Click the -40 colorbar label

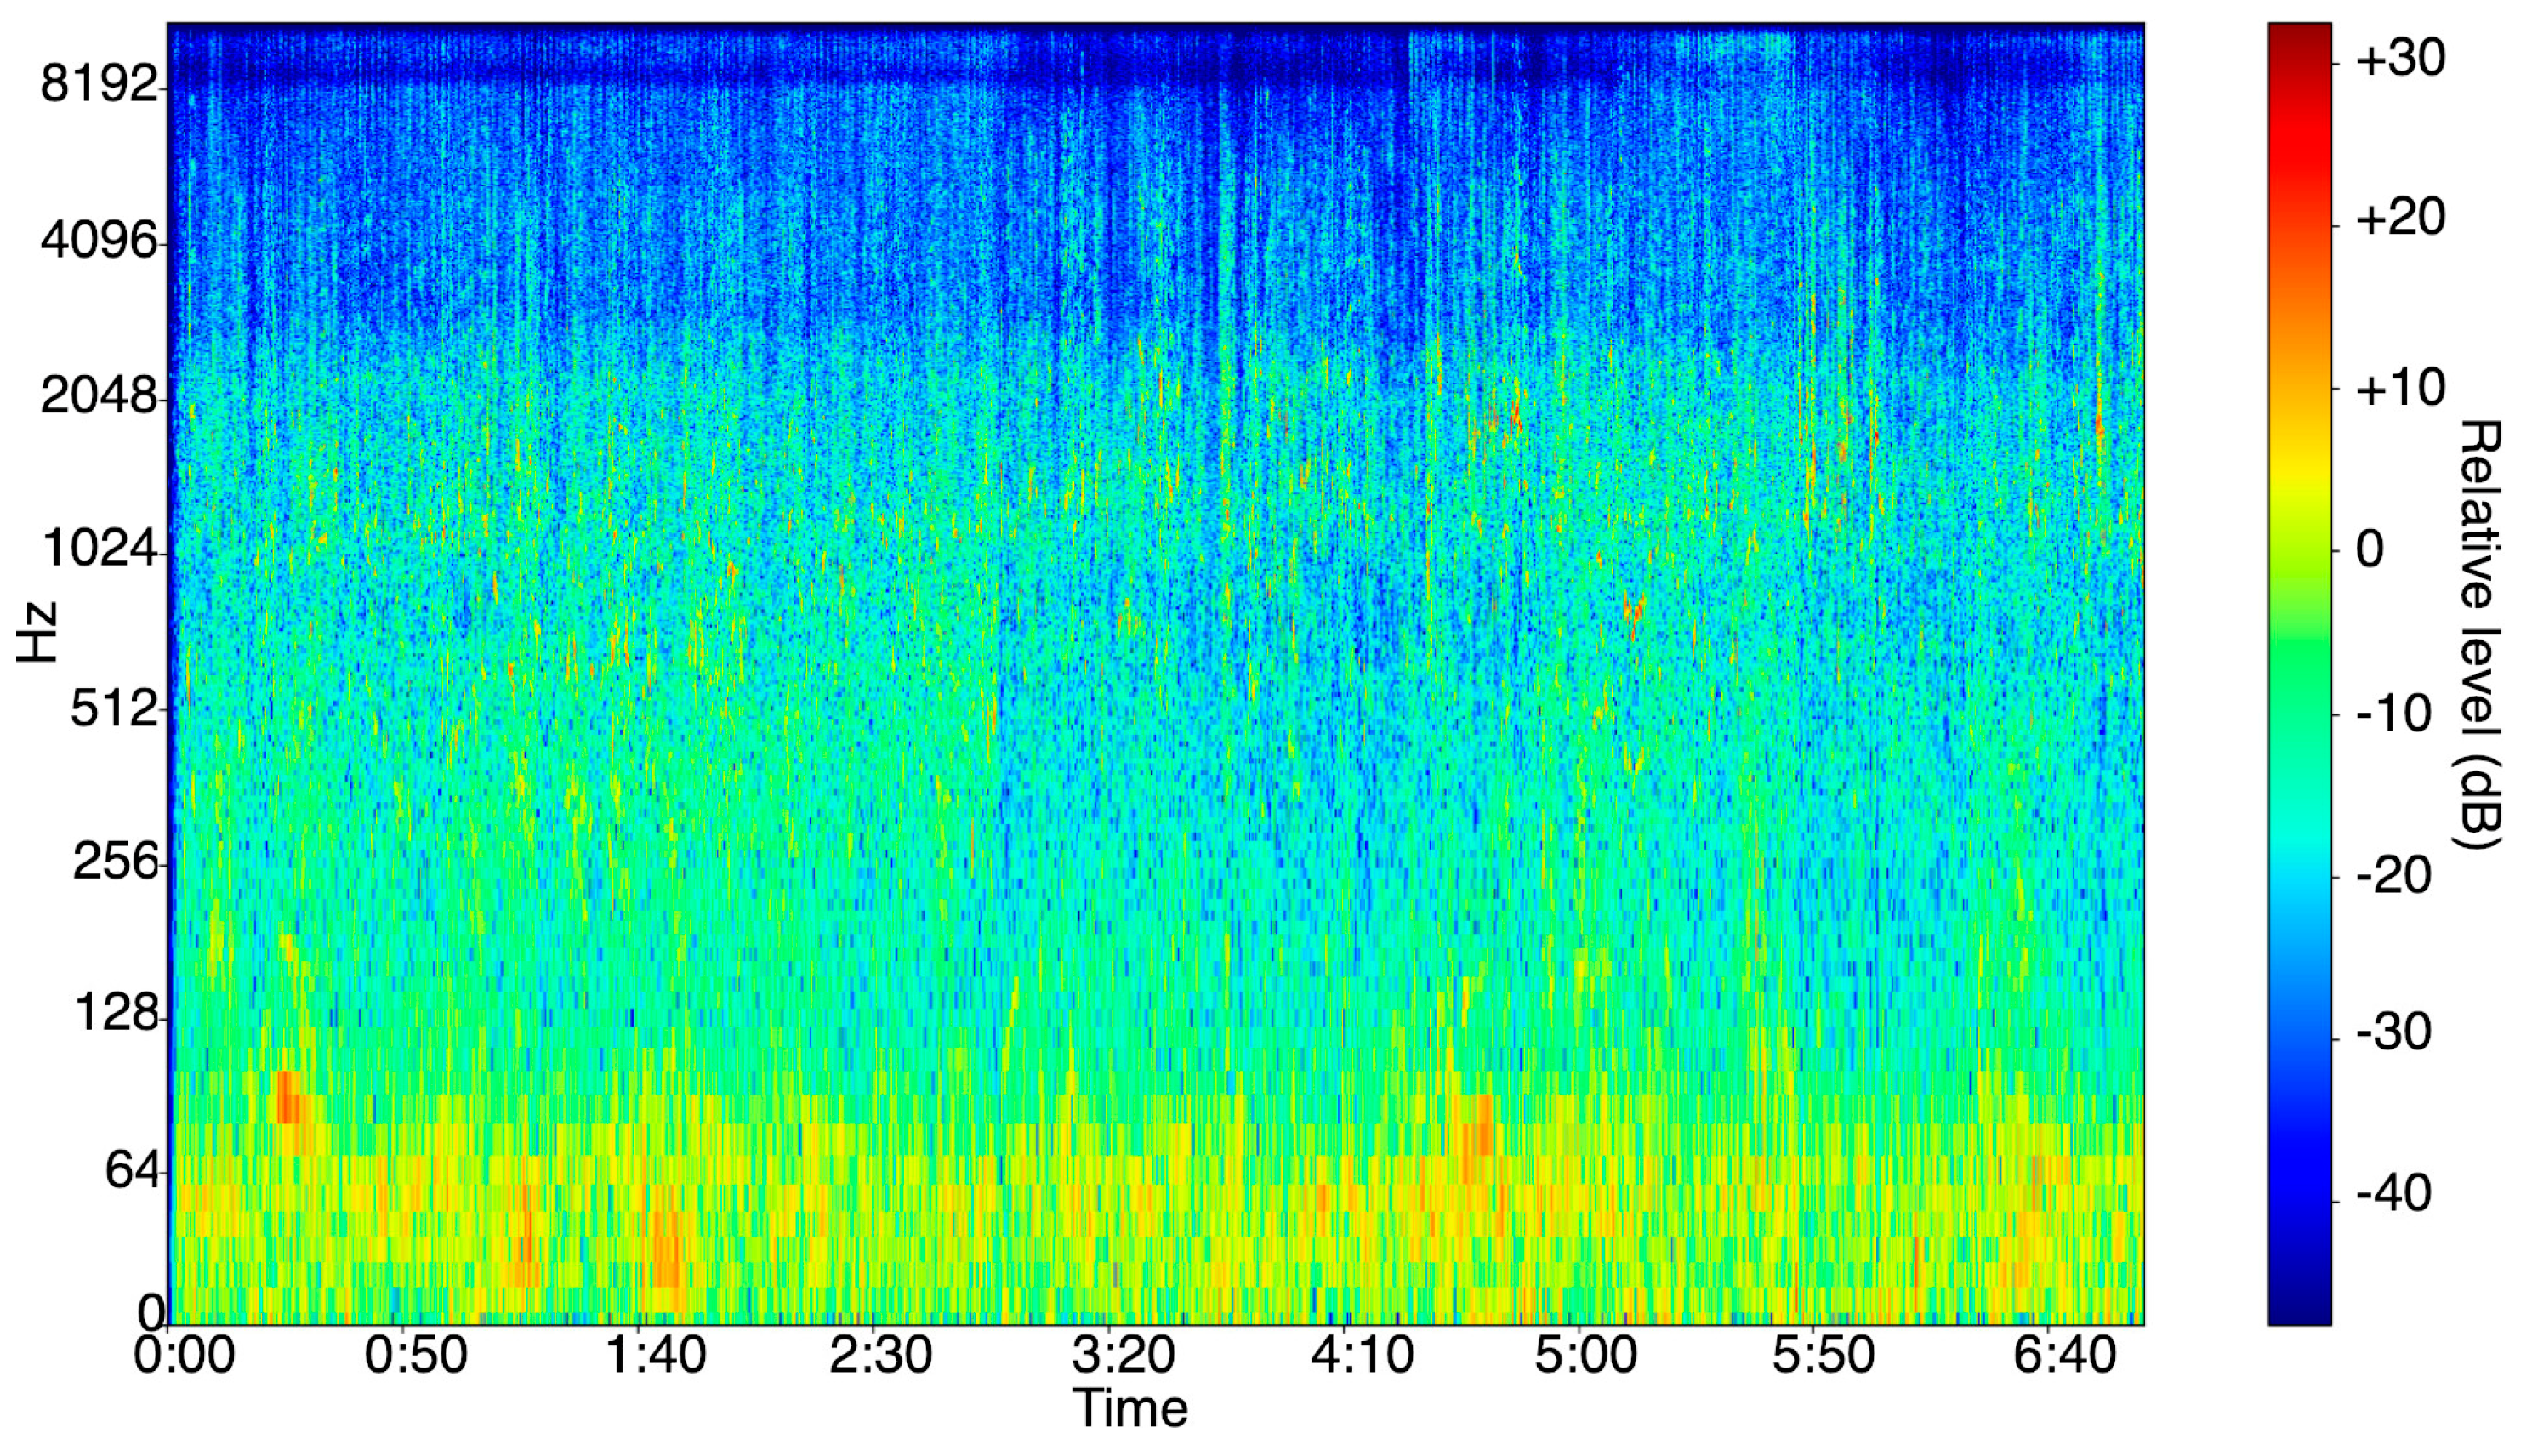tap(2394, 1194)
